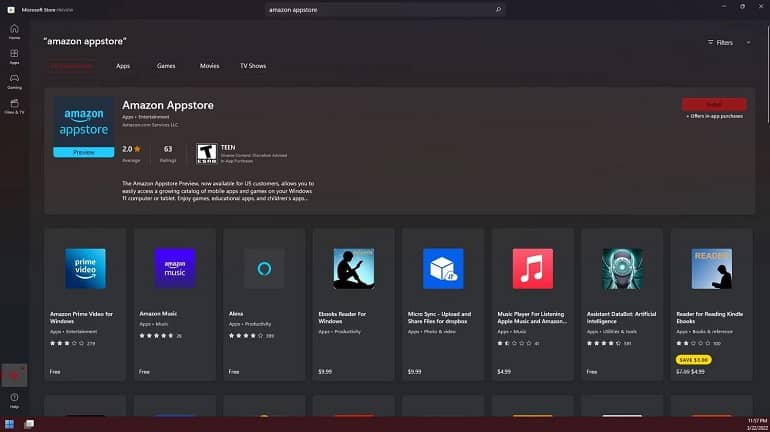Viewport: 770px width, 432px height.
Task: Click the SAVE $3.00 yellow badge
Action: 693,360
